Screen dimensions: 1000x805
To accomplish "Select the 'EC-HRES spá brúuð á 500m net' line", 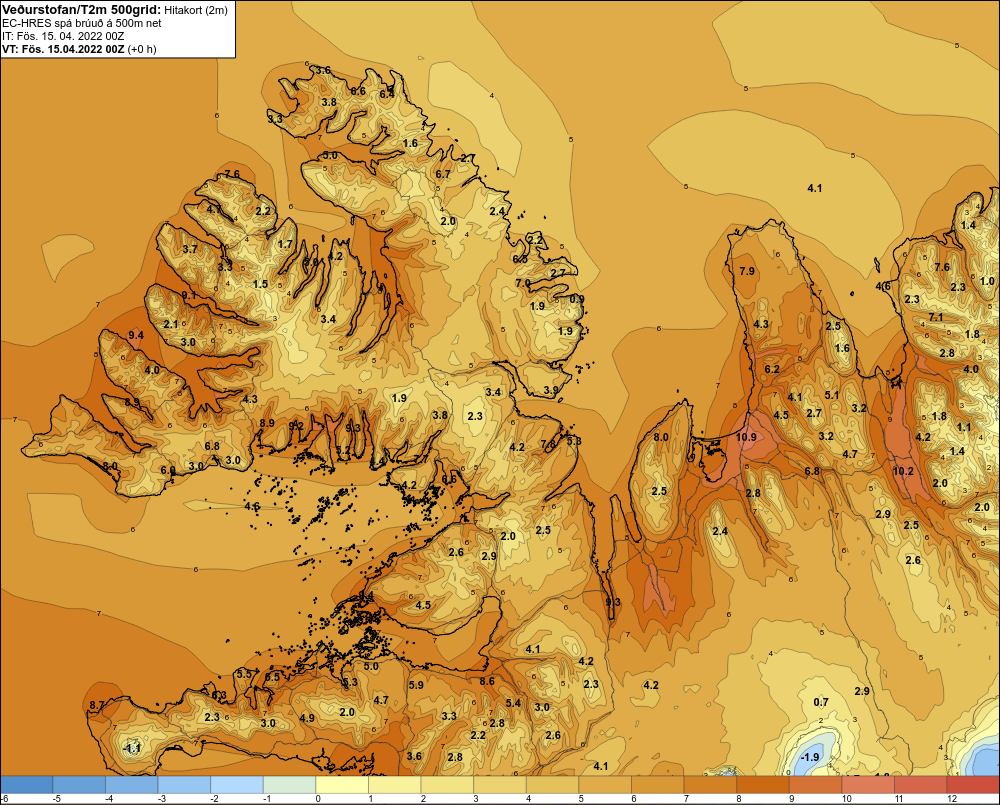I will click(82, 23).
